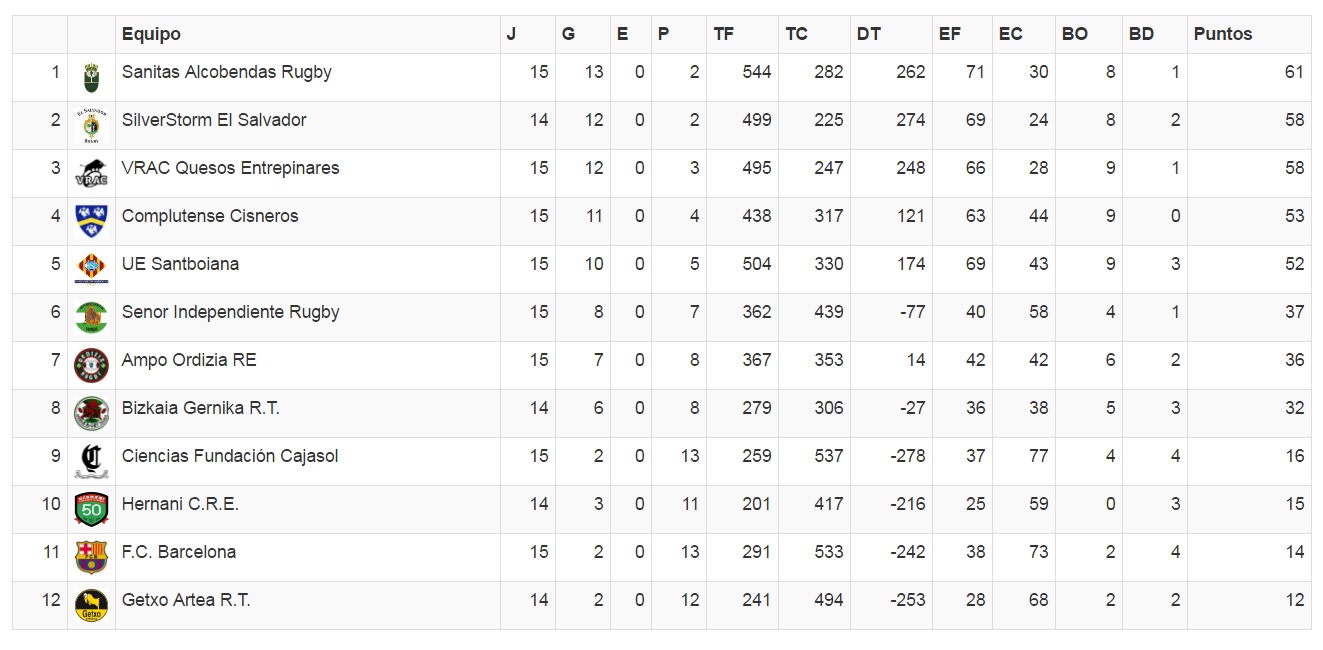Click the Getxo Artea R.T. yellow logo
The height and width of the screenshot is (650, 1323).
coord(91,605)
